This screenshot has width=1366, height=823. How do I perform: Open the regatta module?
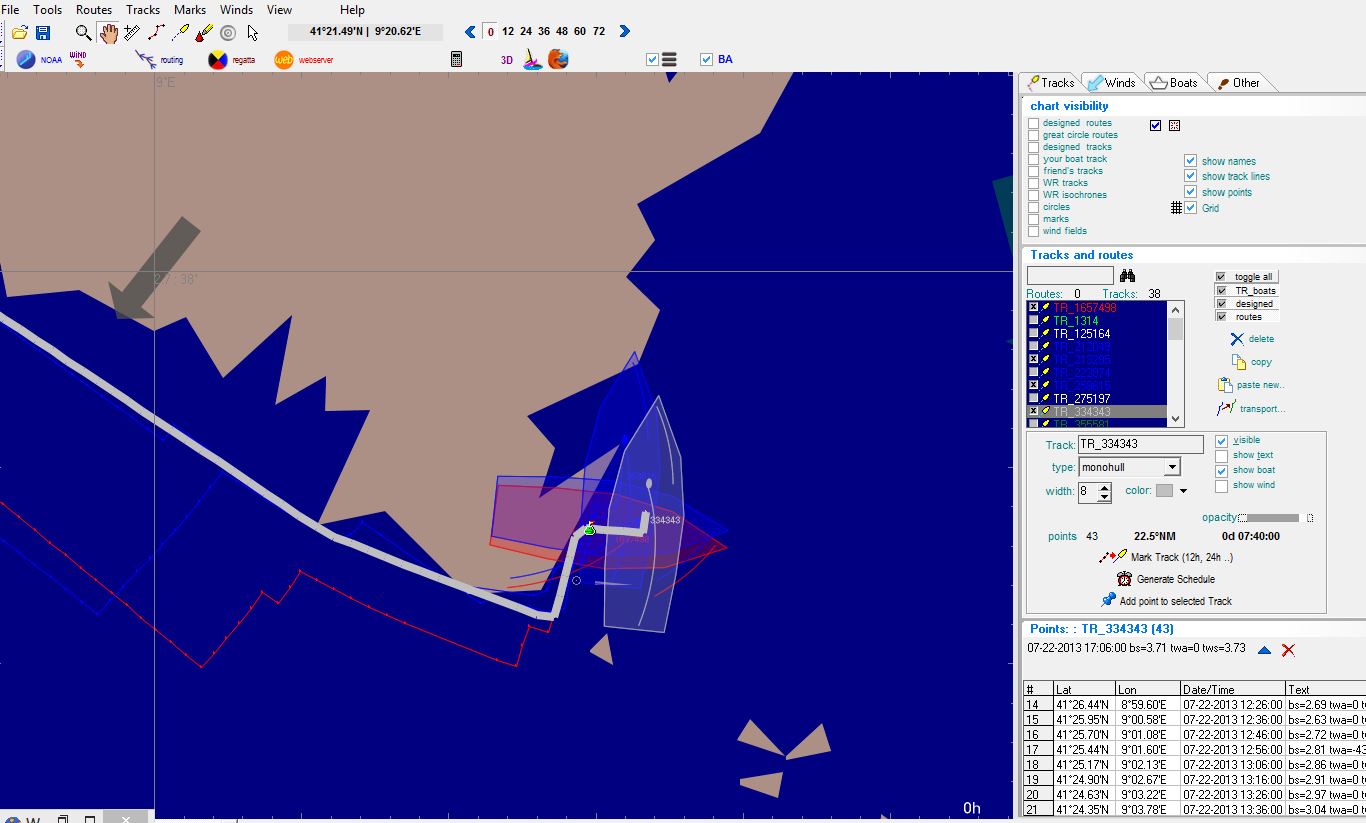point(231,60)
